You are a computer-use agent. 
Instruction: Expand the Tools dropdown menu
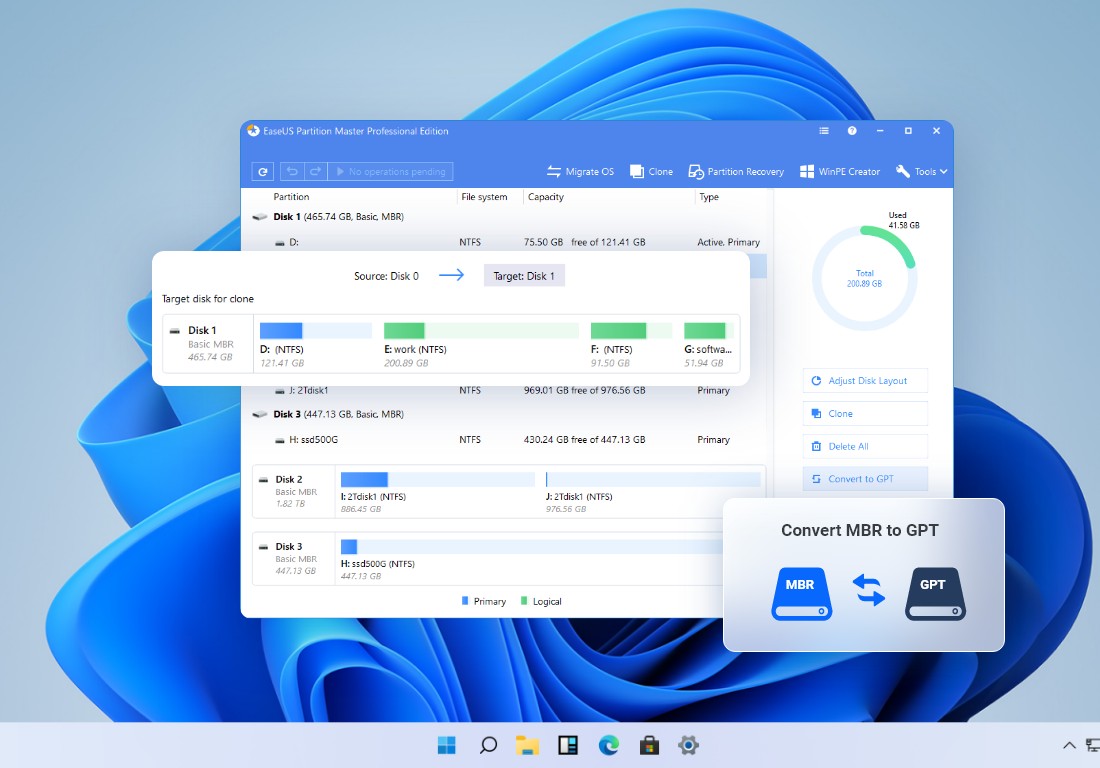pyautogui.click(x=922, y=172)
